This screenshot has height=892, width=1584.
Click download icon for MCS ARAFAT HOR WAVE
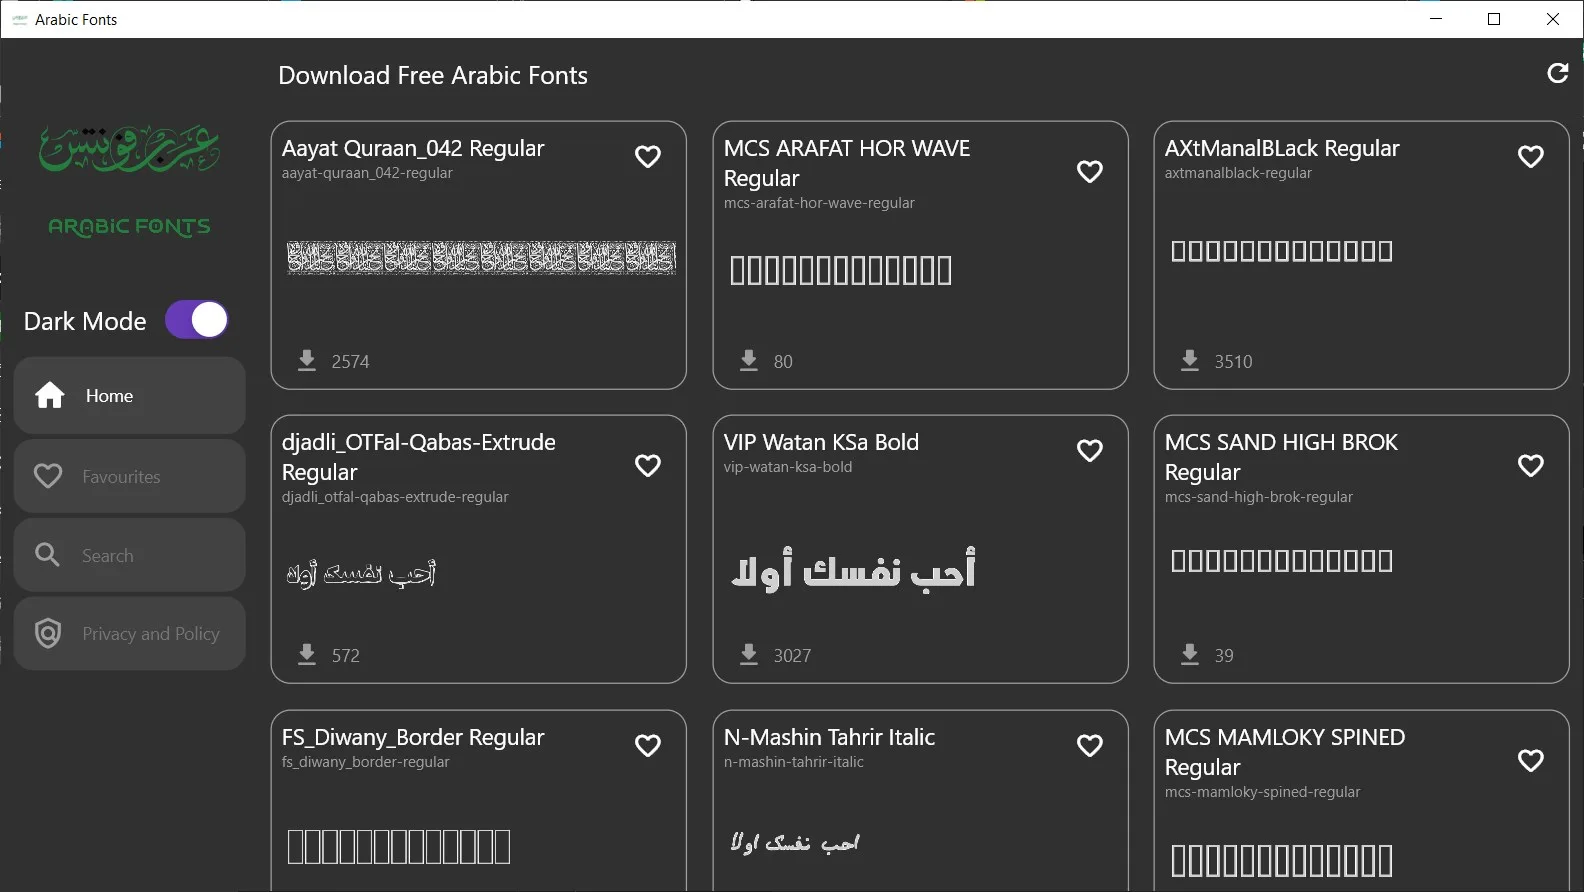[749, 360]
